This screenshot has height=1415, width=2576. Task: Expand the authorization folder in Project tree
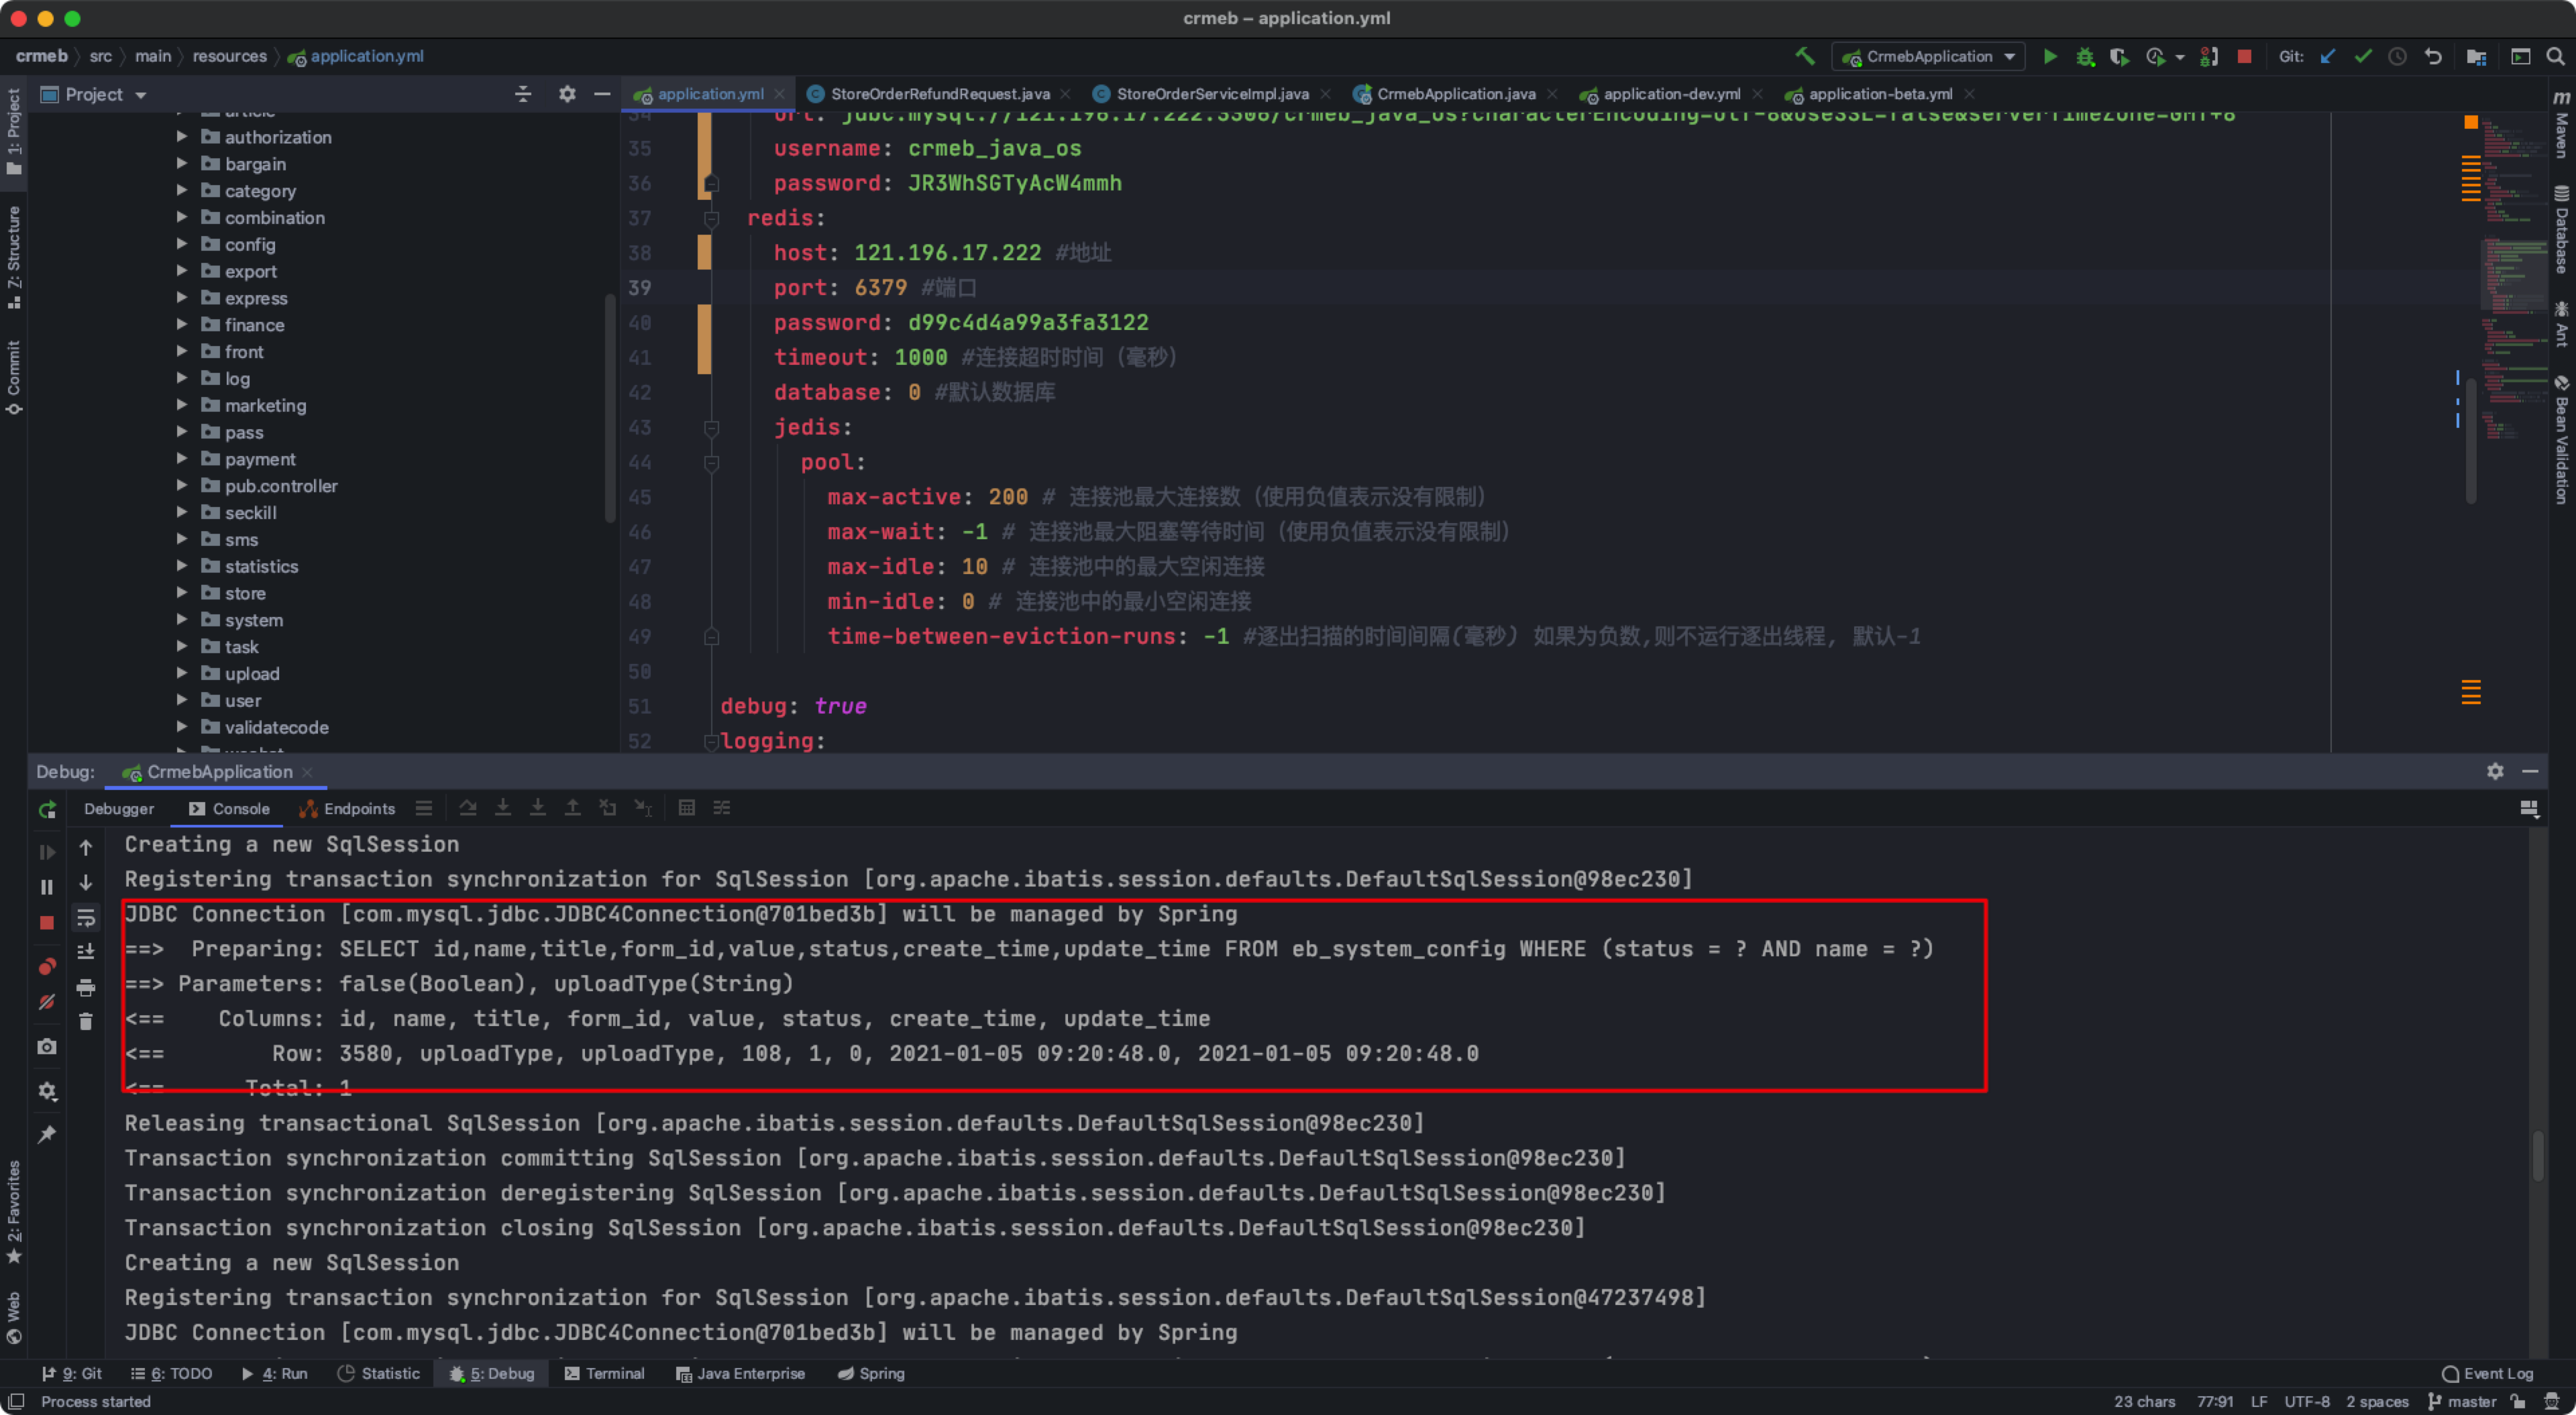(x=182, y=137)
